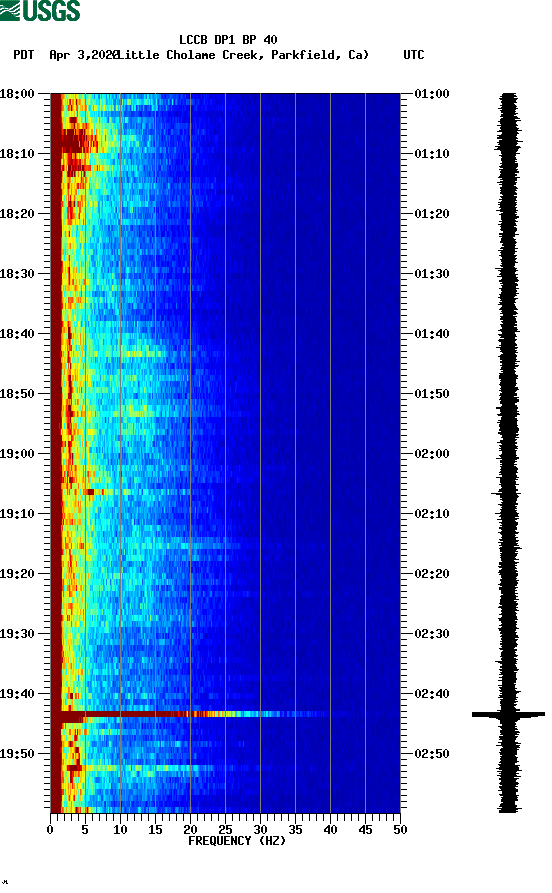Click the 5 Hz frequency axis label
The image size is (552, 893).
pyautogui.click(x=85, y=830)
